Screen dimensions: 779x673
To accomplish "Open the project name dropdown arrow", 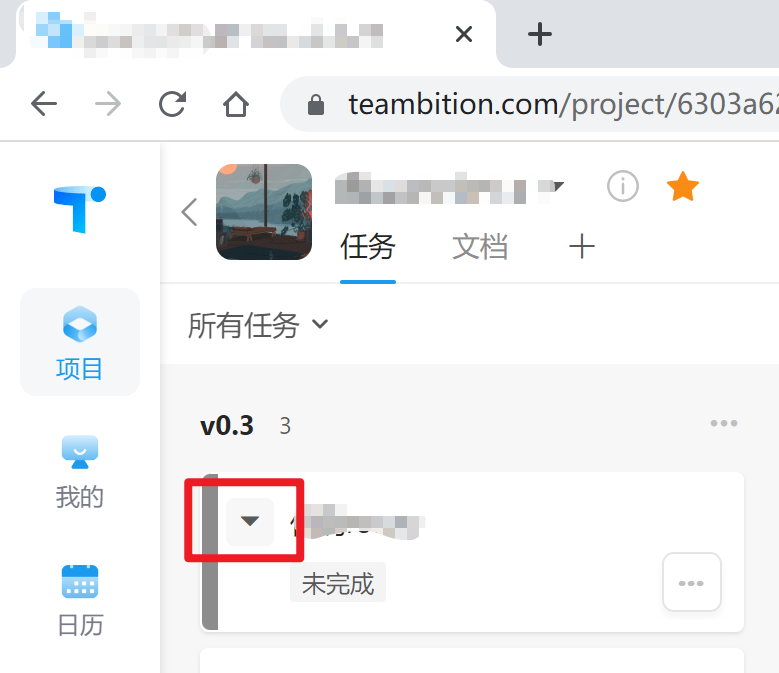I will pyautogui.click(x=557, y=187).
